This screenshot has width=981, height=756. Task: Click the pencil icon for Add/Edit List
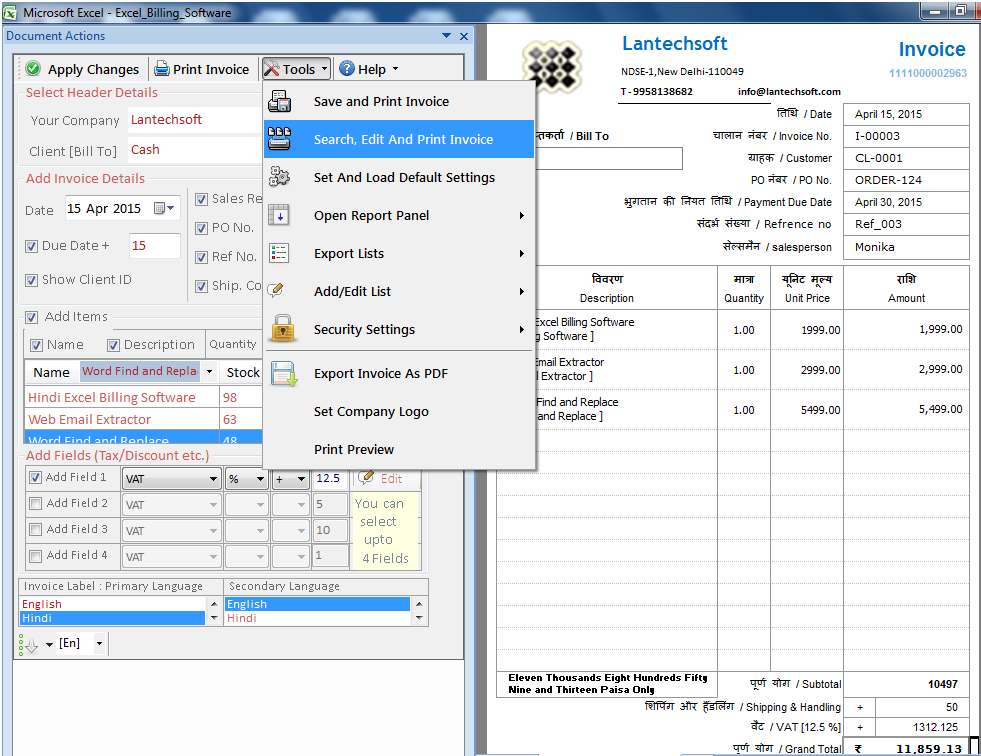click(x=275, y=290)
